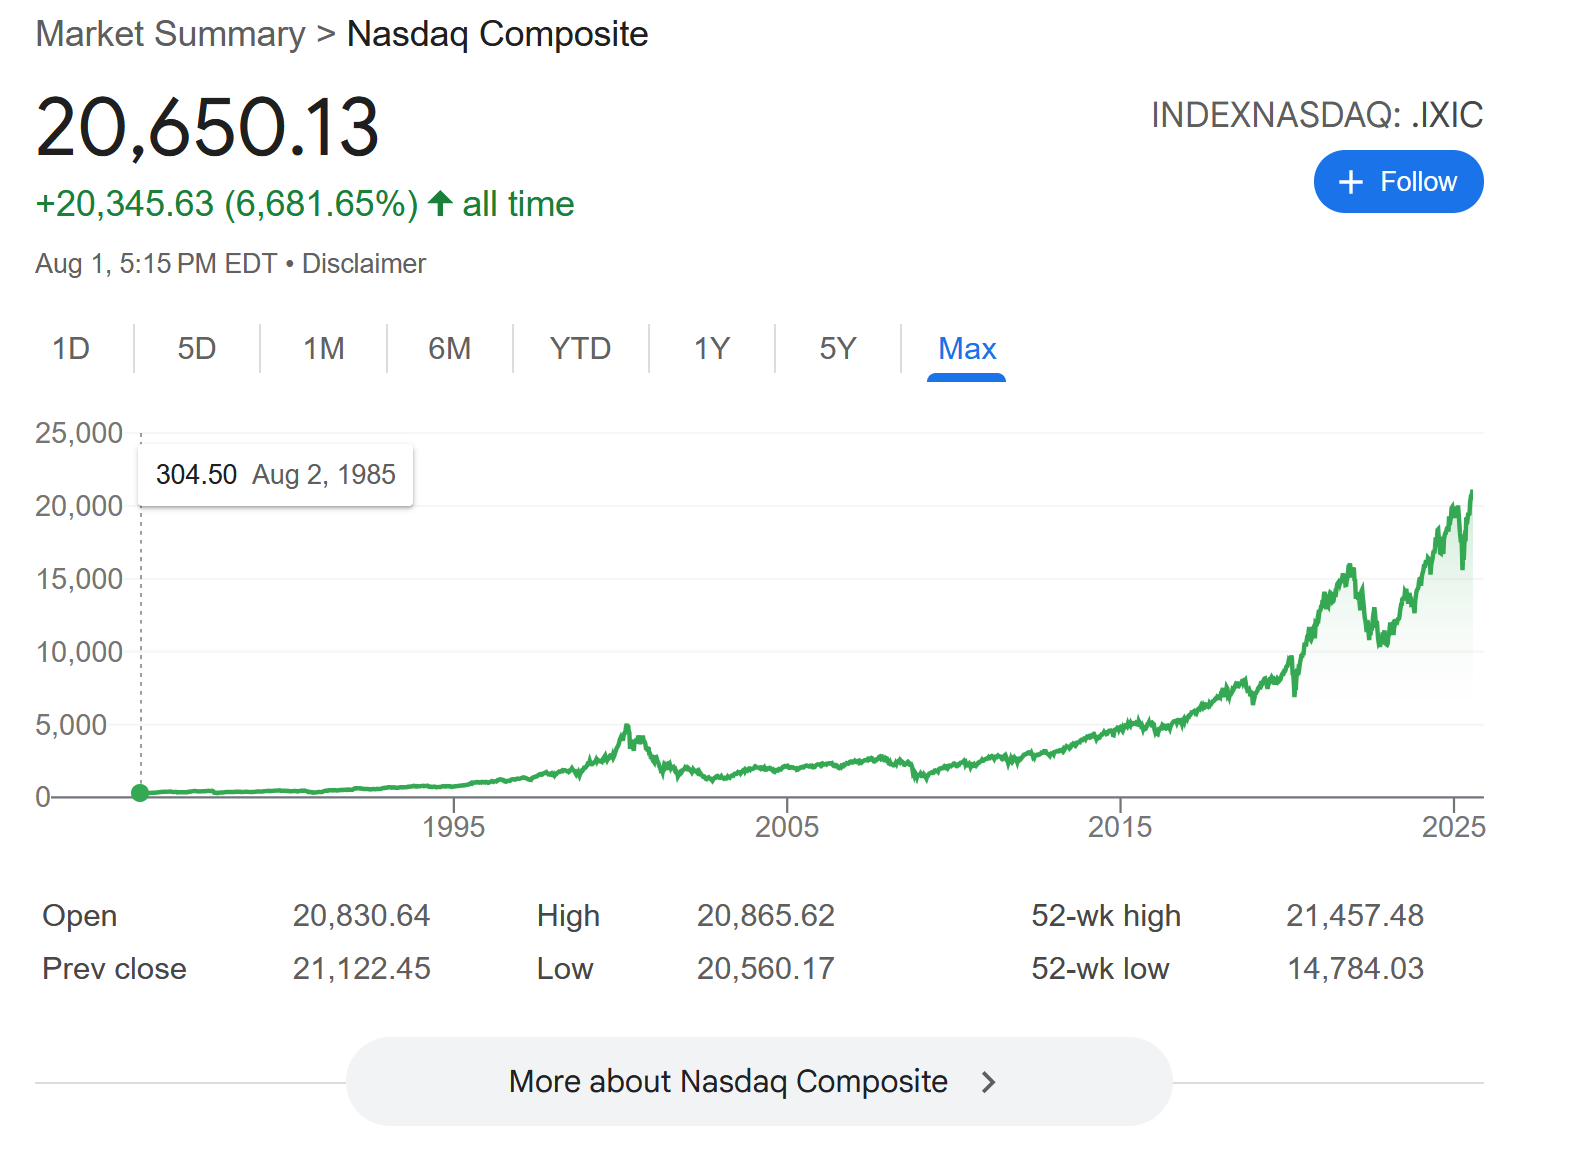Show the 1M chart range
This screenshot has height=1162, width=1584.
(323, 349)
